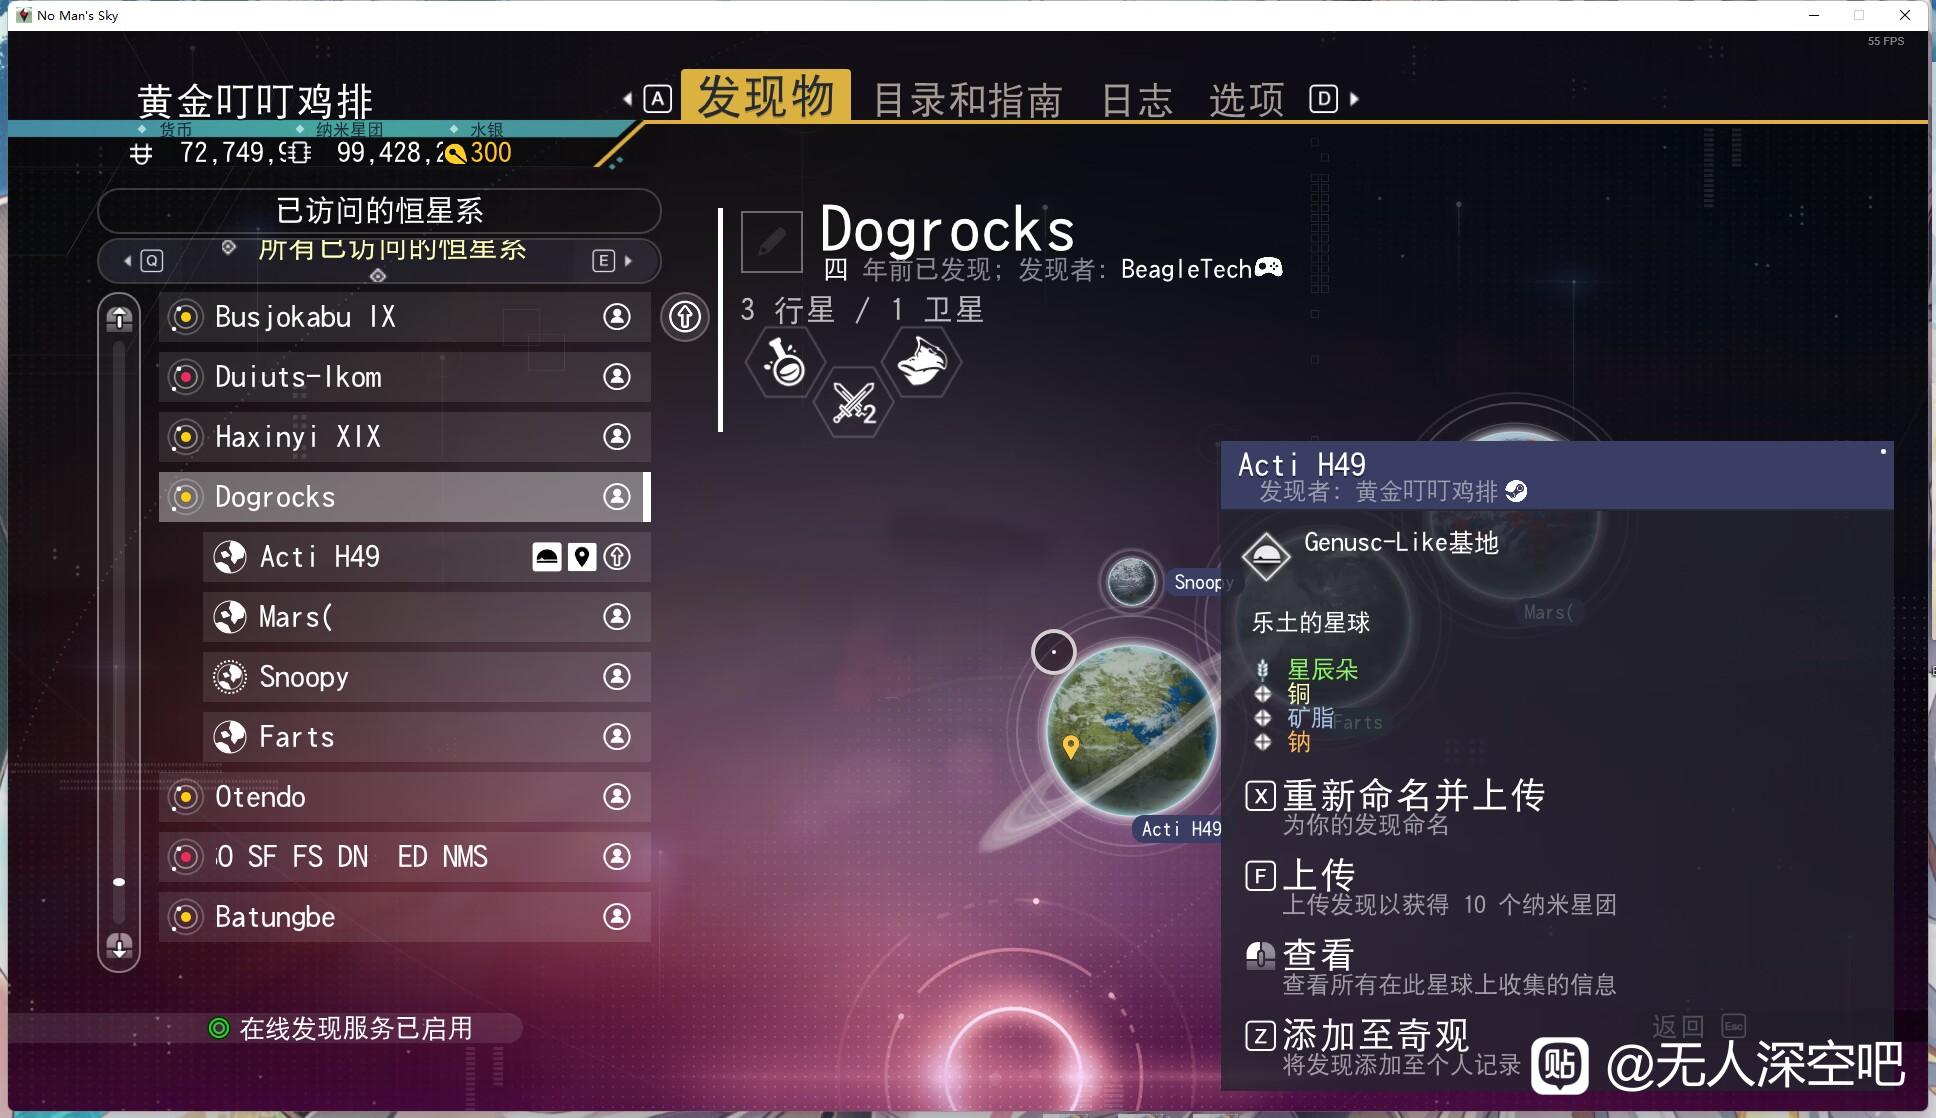Screen dimensions: 1936x1118
Task: Collapse the Dogrocks system entry
Action: (x=405, y=497)
